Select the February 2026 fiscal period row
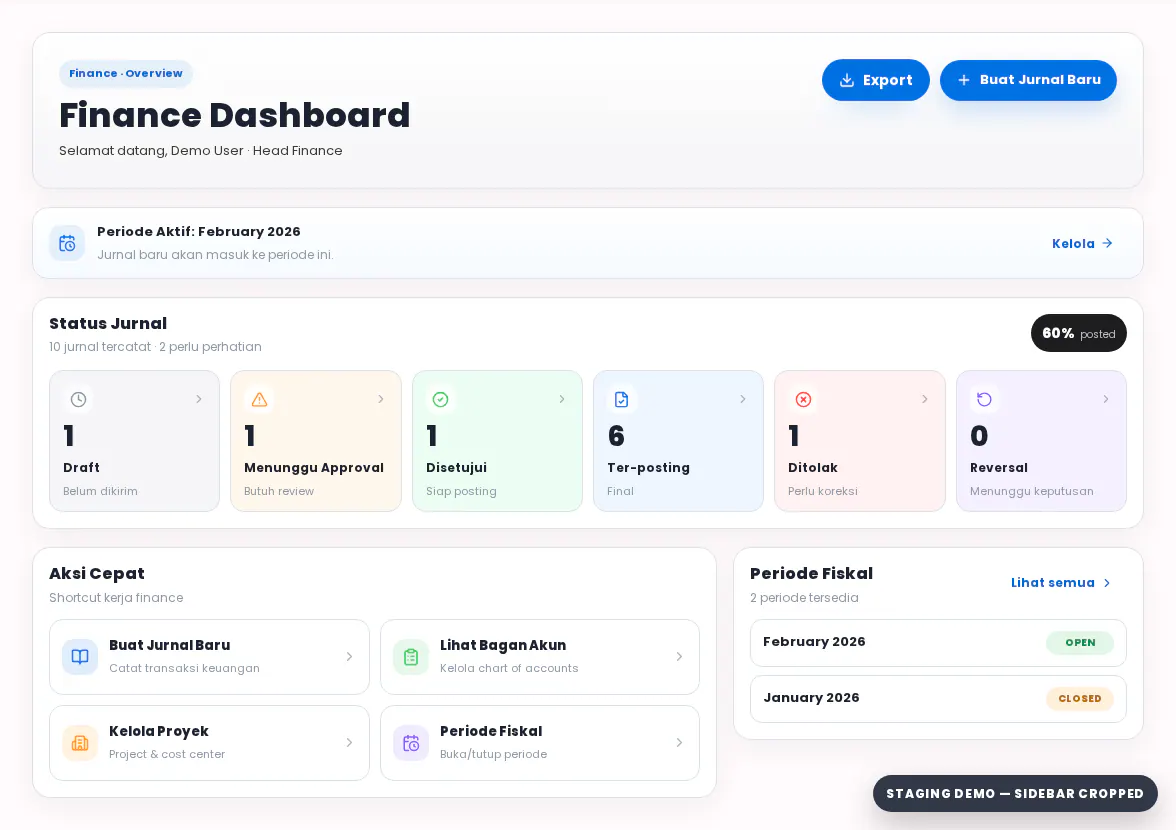The width and height of the screenshot is (1176, 830). coord(938,643)
